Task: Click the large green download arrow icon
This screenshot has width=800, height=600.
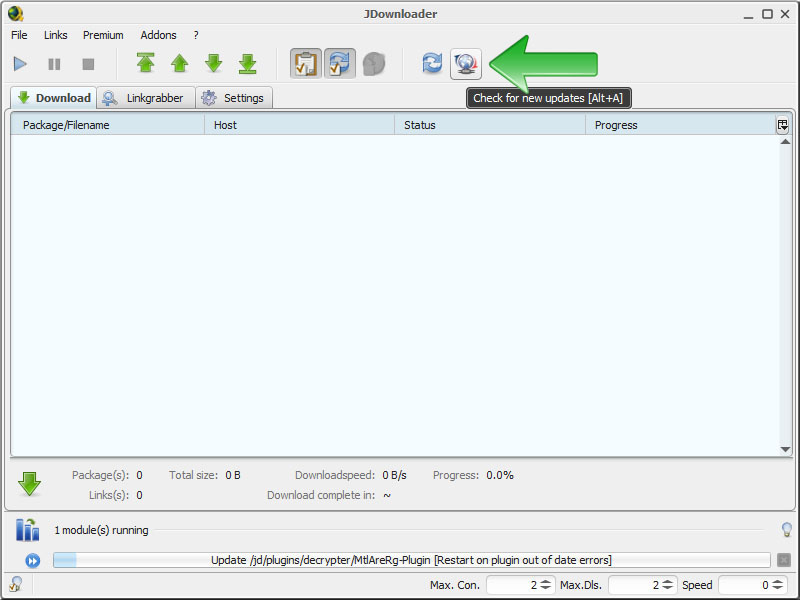Action: click(30, 484)
